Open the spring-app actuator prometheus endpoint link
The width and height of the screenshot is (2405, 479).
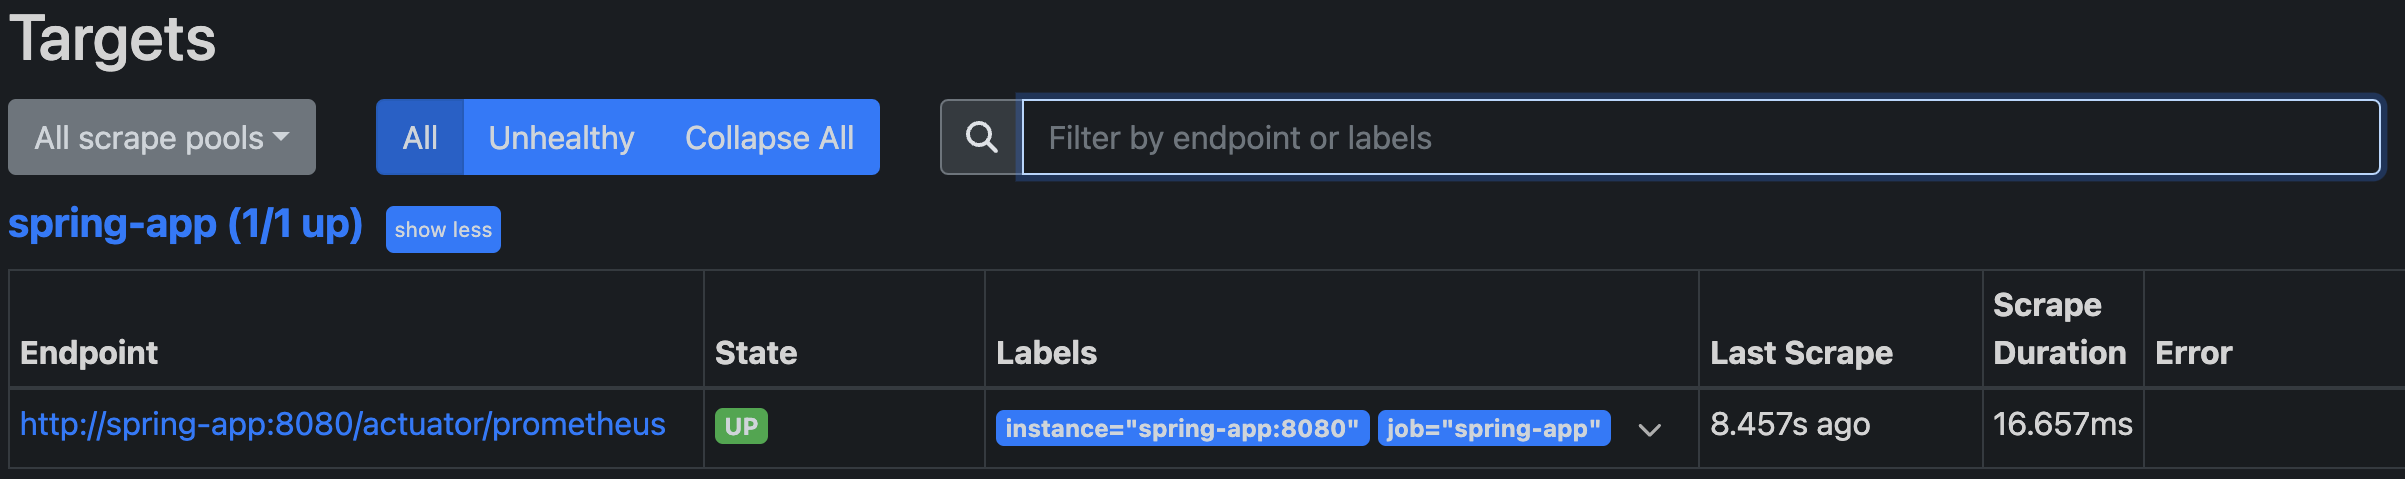pyautogui.click(x=342, y=425)
